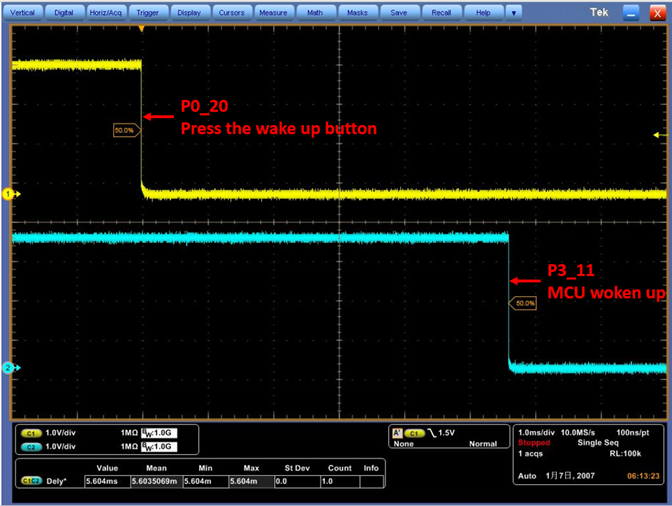Click the 06:13:23 clock readout
672x506 pixels.
[643, 476]
